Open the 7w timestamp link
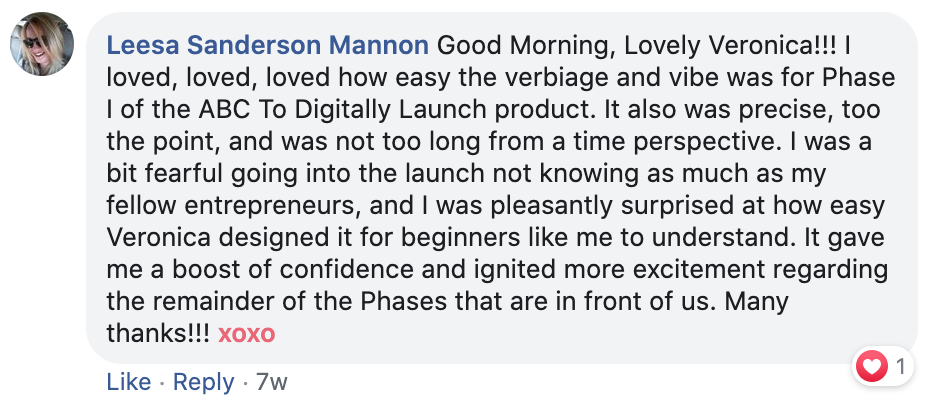This screenshot has width=940, height=408. pos(272,382)
